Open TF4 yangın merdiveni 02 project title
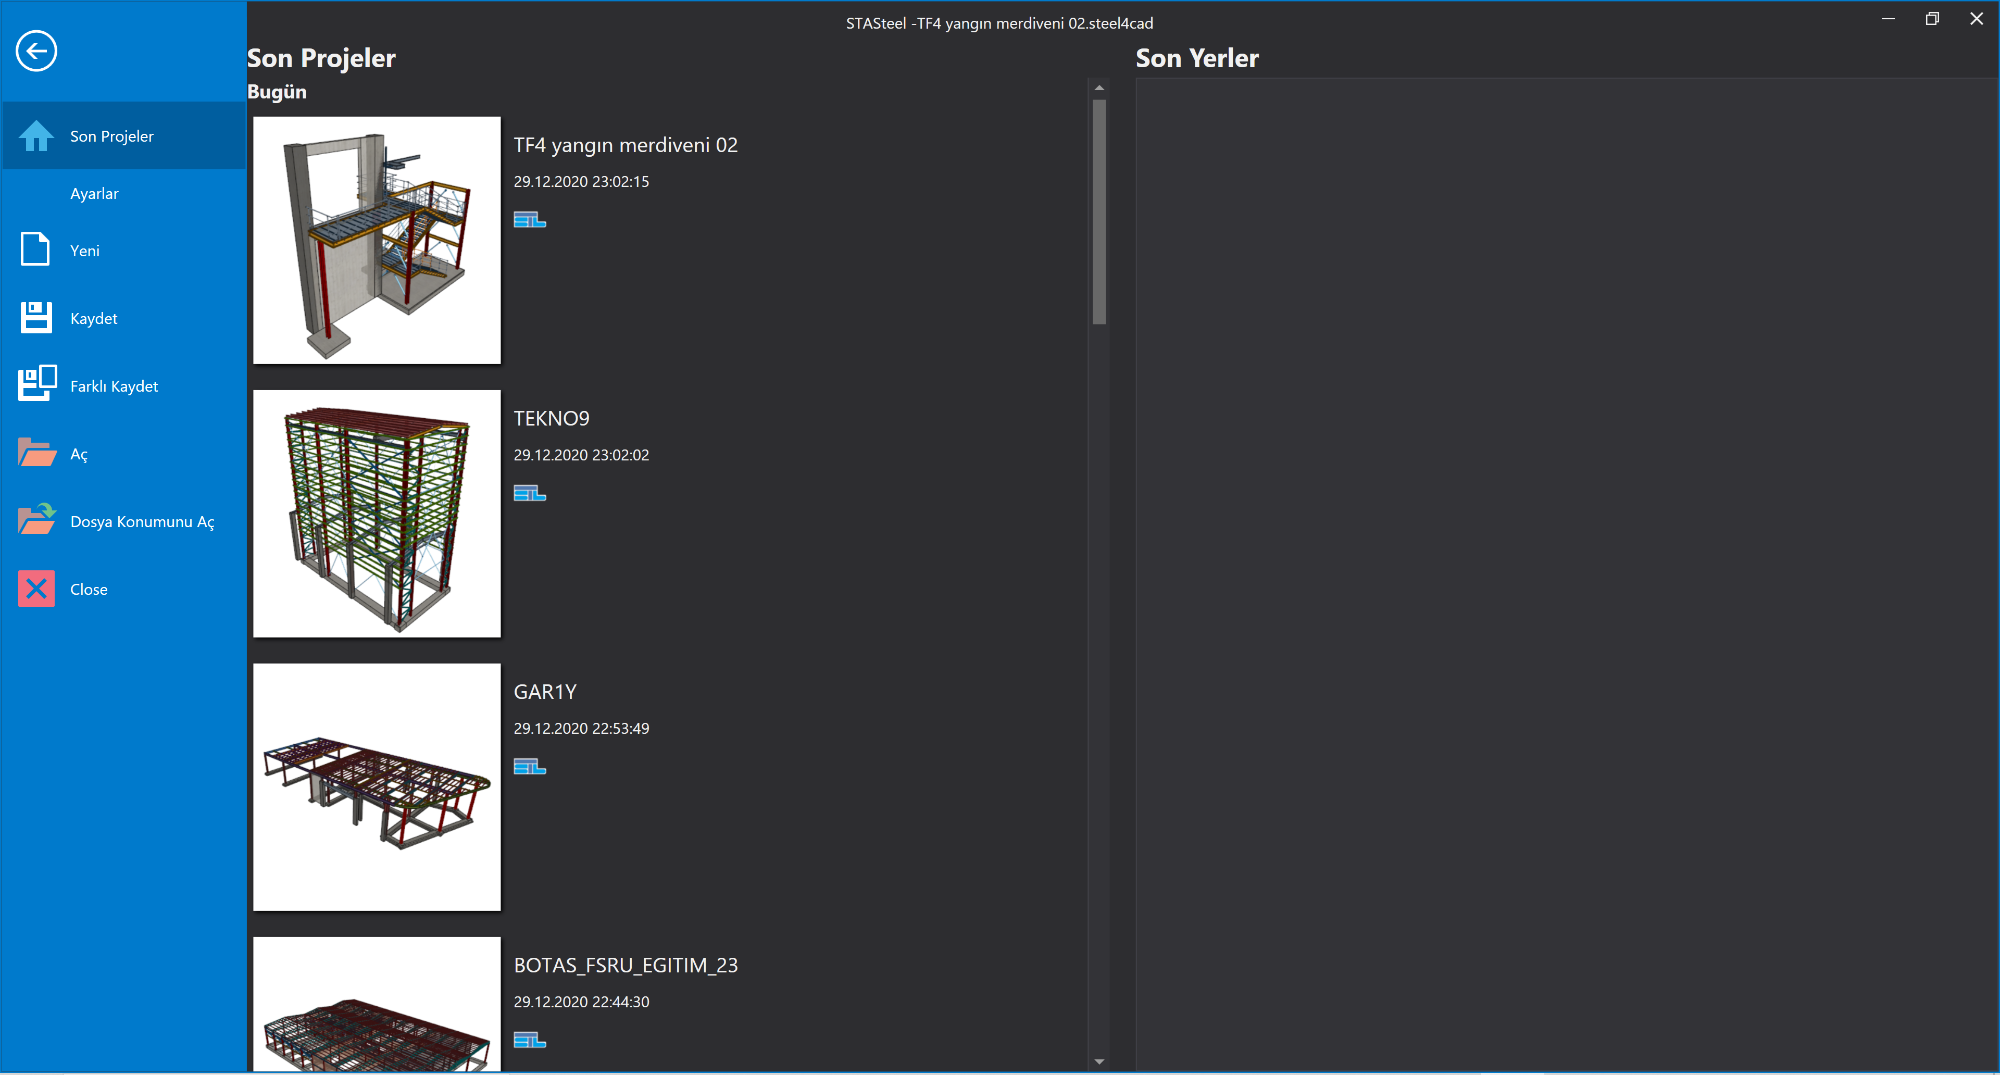 pos(625,145)
